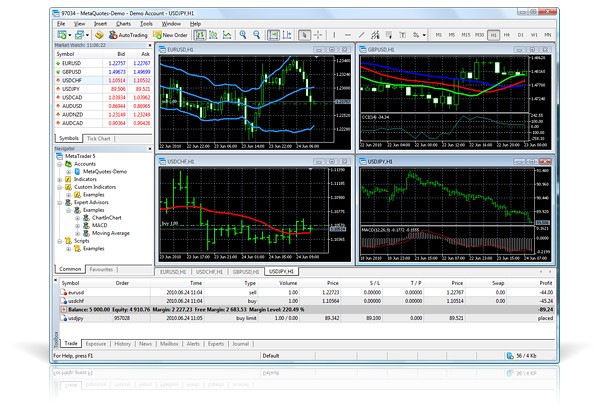Zoom in on the chart with magnifier plus
Image resolution: width=605 pixels, height=414 pixels.
click(x=243, y=35)
